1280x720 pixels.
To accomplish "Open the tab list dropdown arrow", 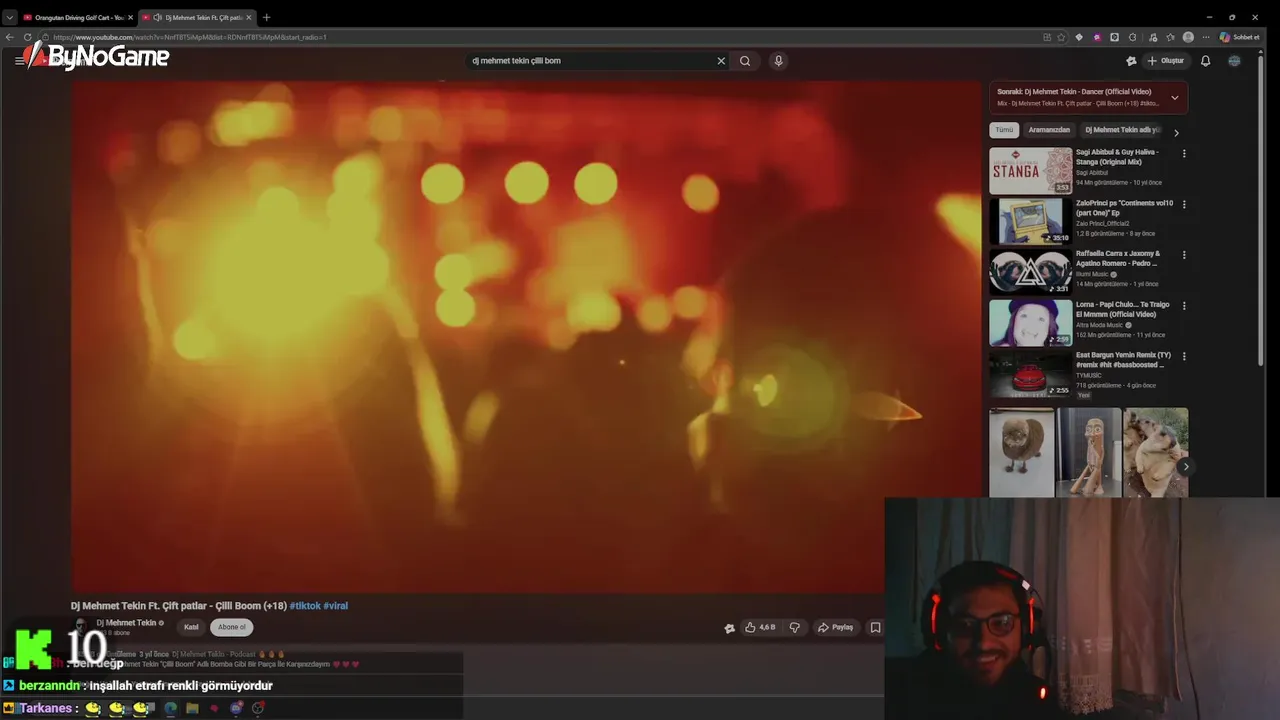I will 10,17.
